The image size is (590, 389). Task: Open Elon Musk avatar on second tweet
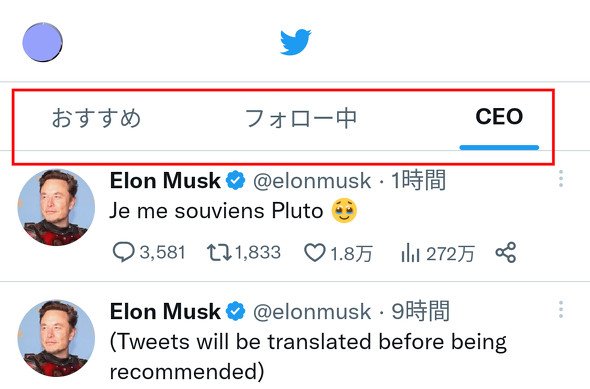(56, 338)
